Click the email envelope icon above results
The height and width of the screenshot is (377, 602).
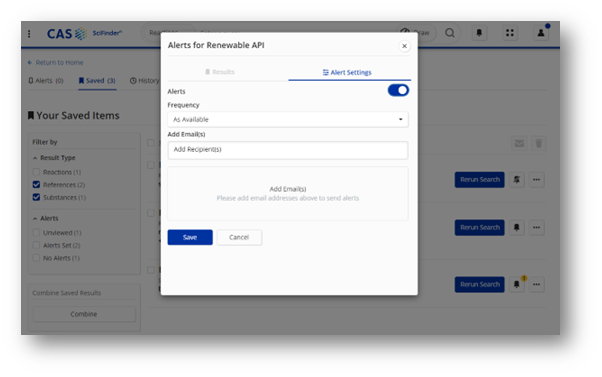[519, 144]
